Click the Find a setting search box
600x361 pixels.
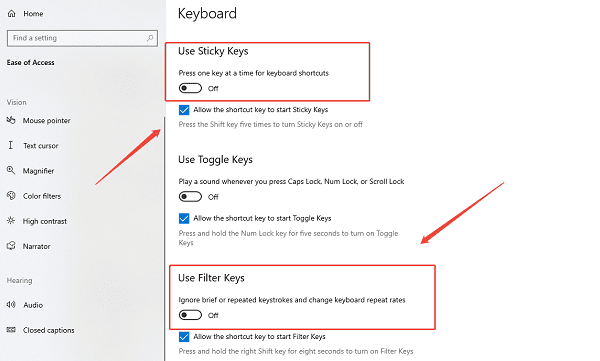(82, 38)
